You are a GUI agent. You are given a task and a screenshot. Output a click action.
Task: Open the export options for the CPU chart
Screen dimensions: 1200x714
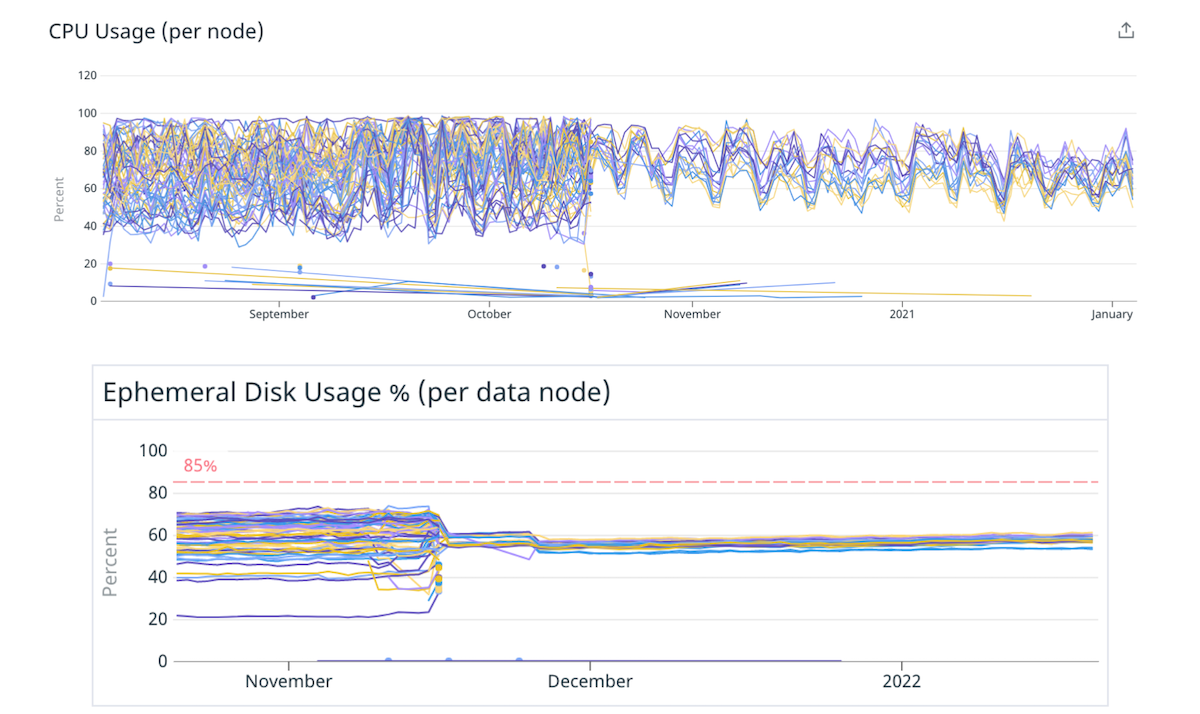[x=1125, y=30]
